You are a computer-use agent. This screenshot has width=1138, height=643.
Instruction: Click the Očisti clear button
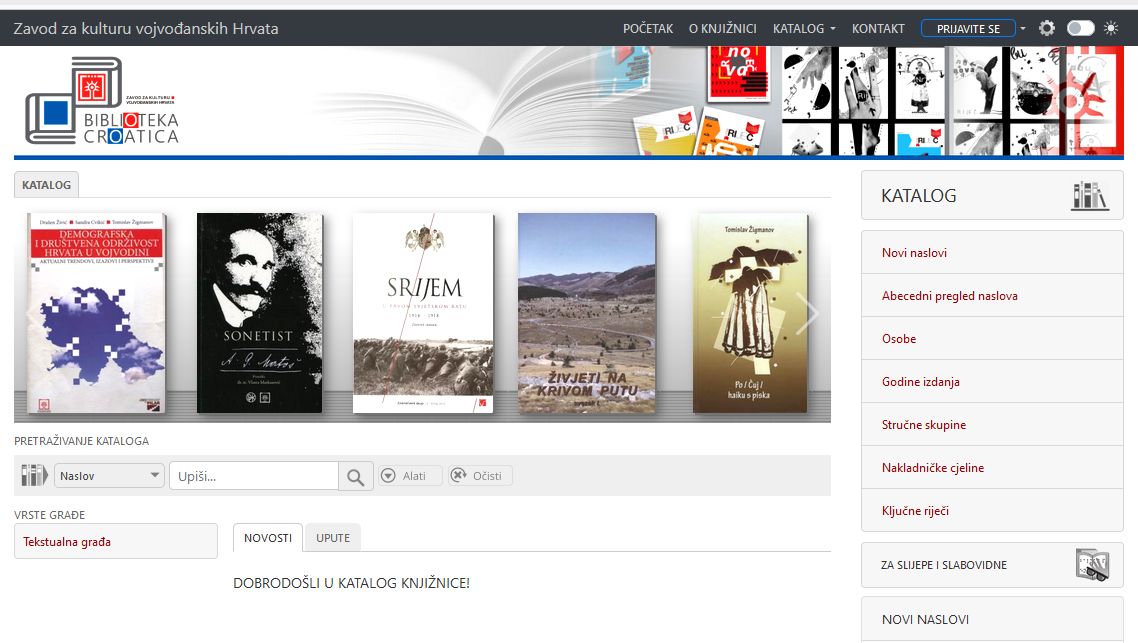[480, 476]
